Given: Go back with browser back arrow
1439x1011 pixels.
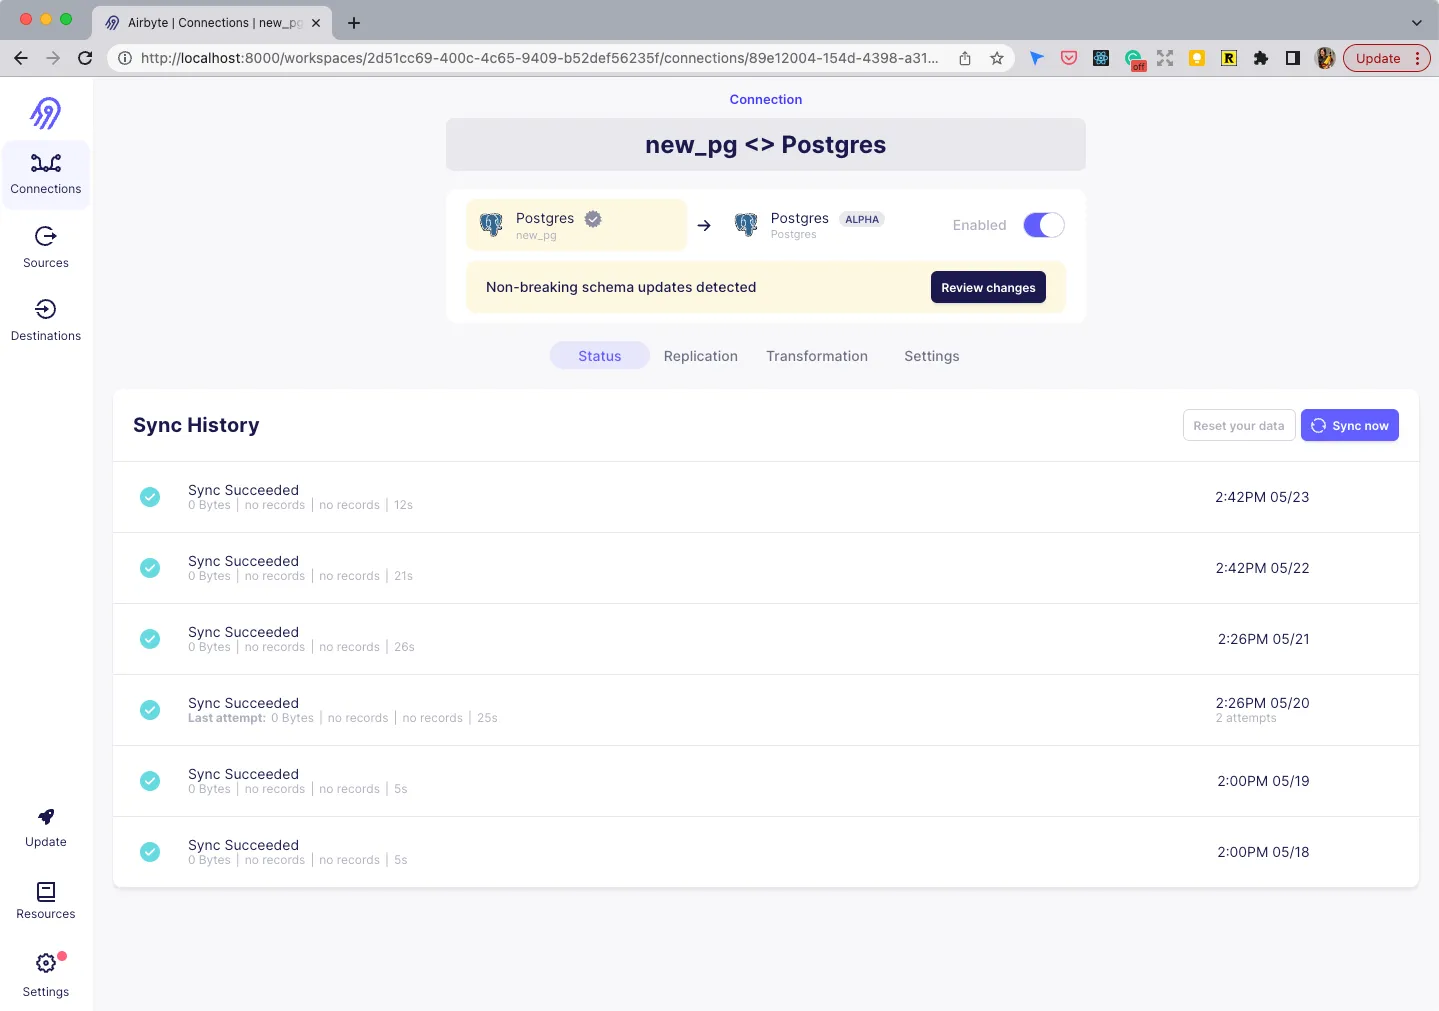Looking at the screenshot, I should [x=21, y=58].
